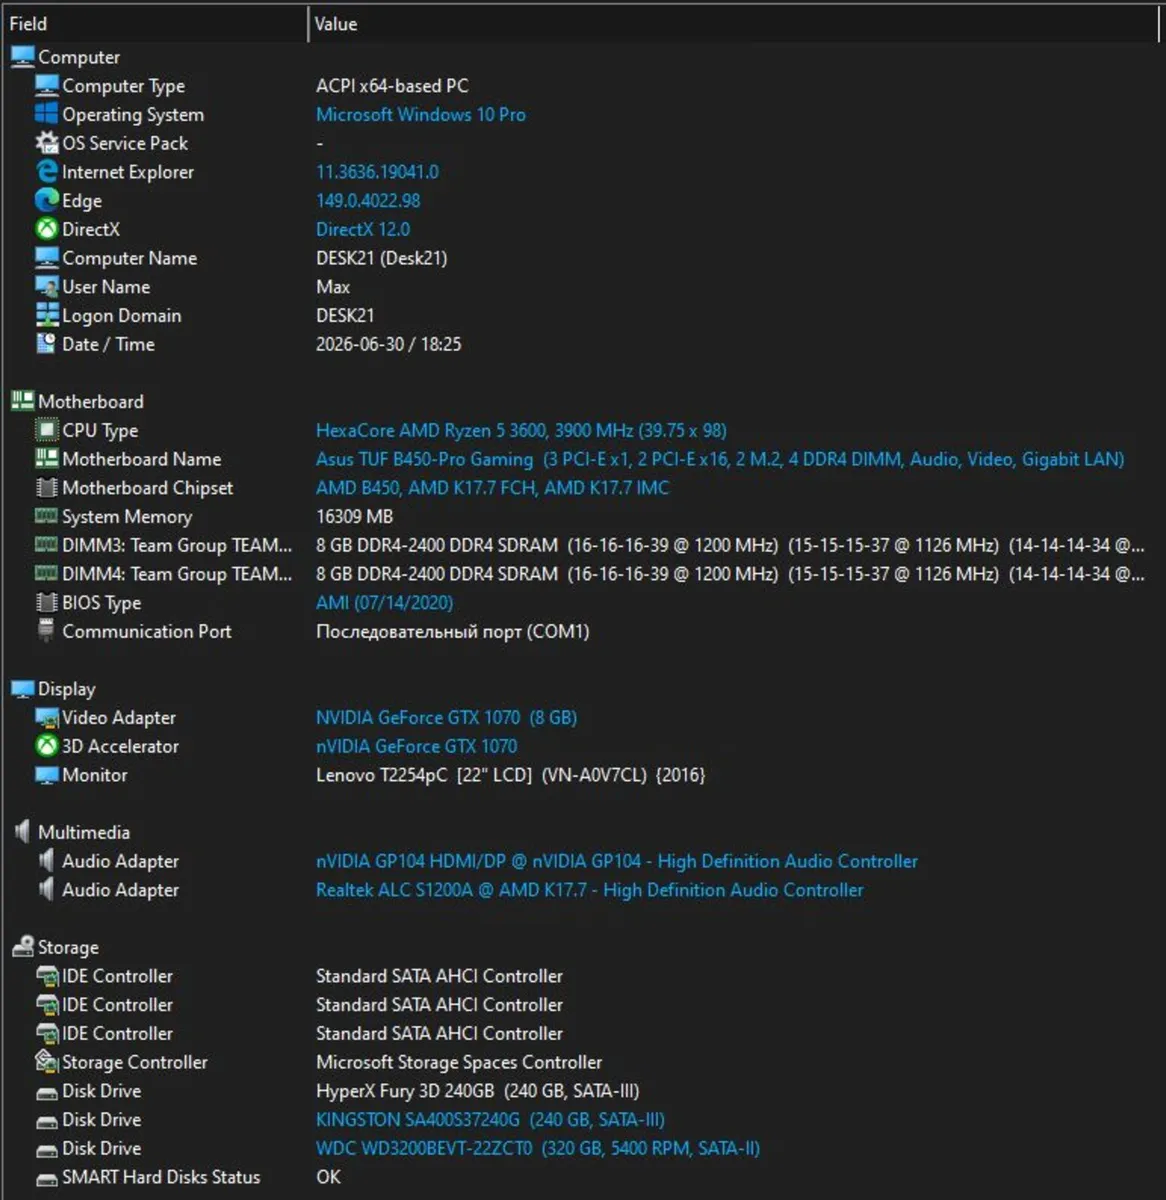Select the Последовательный порт (COM1) value
The height and width of the screenshot is (1200, 1166).
(453, 632)
